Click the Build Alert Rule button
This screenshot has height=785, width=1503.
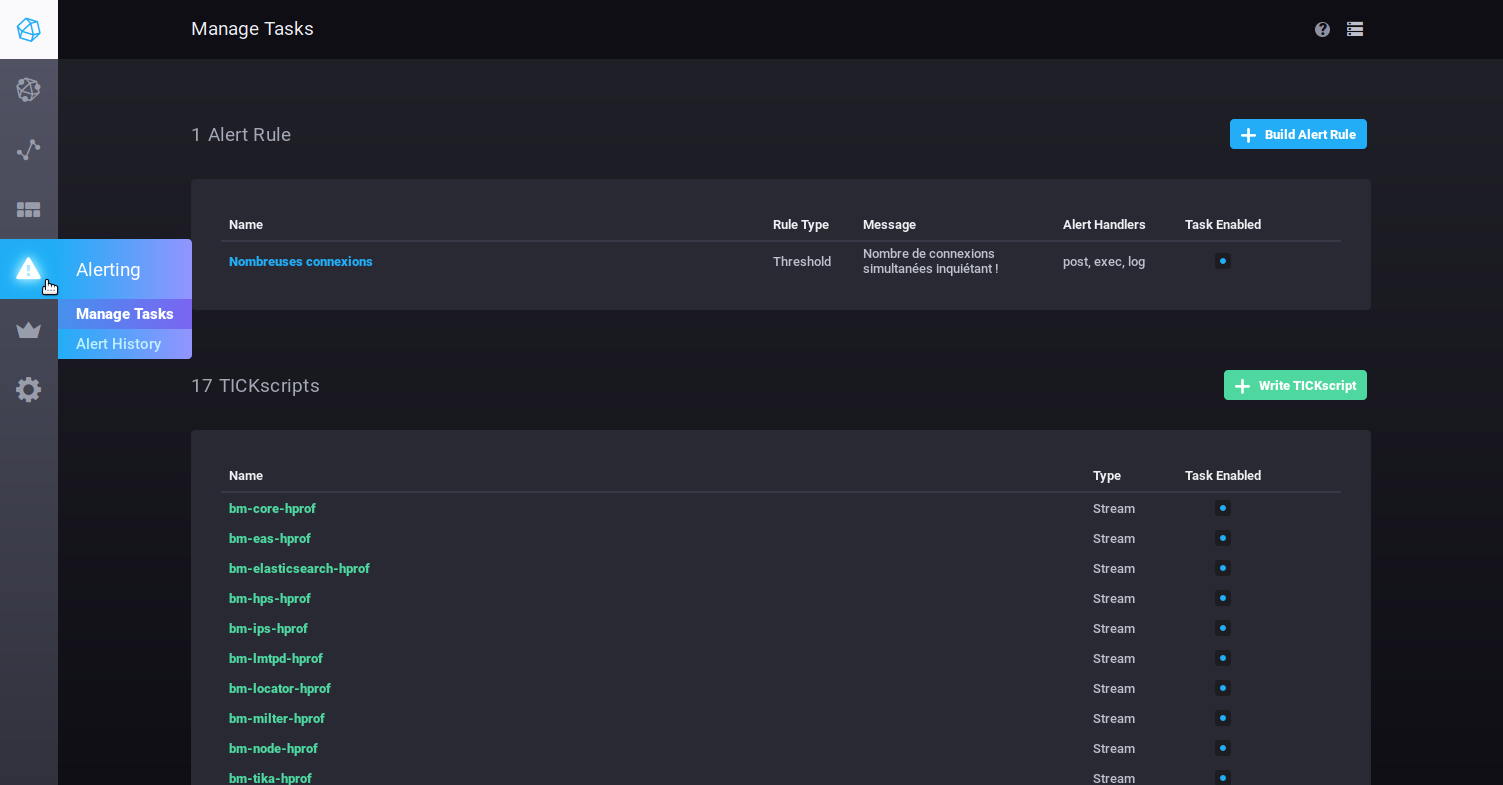coord(1297,134)
